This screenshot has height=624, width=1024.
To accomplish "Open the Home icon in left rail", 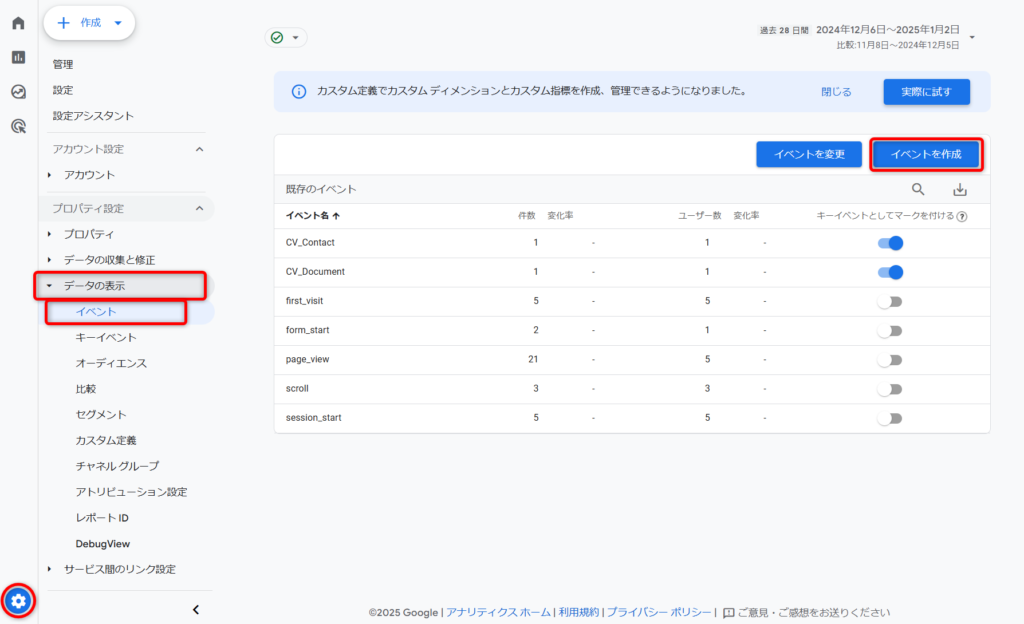I will click(x=18, y=23).
